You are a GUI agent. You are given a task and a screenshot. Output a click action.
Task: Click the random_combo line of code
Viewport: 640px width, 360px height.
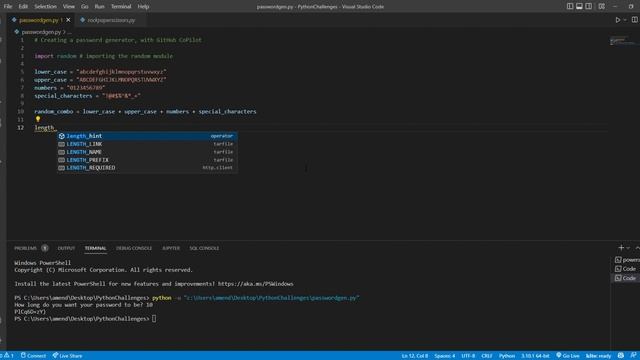click(x=145, y=111)
